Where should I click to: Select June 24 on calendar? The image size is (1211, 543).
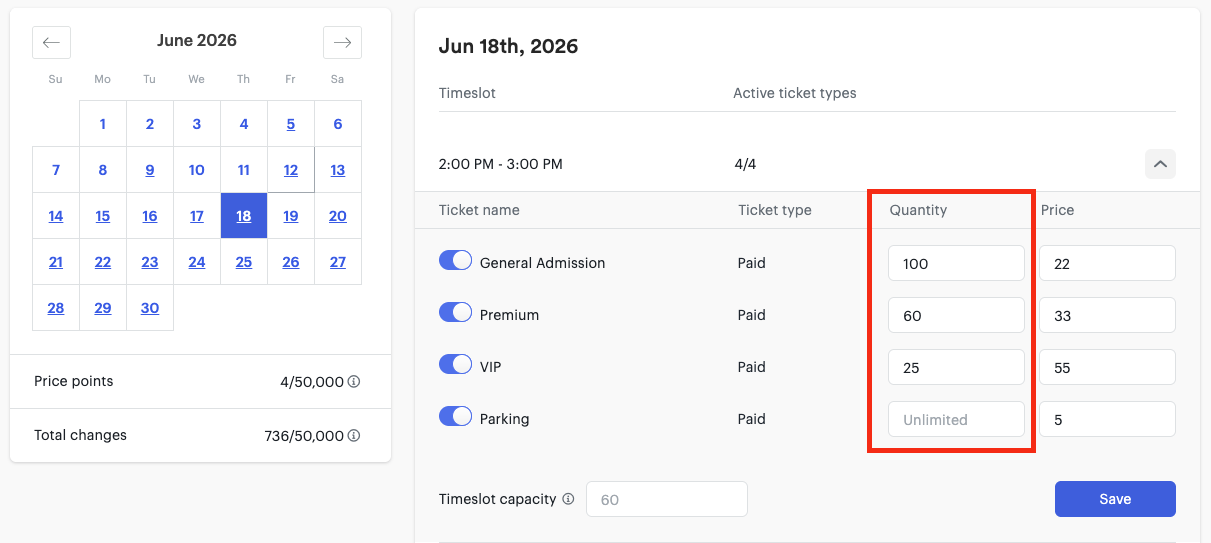pos(197,262)
